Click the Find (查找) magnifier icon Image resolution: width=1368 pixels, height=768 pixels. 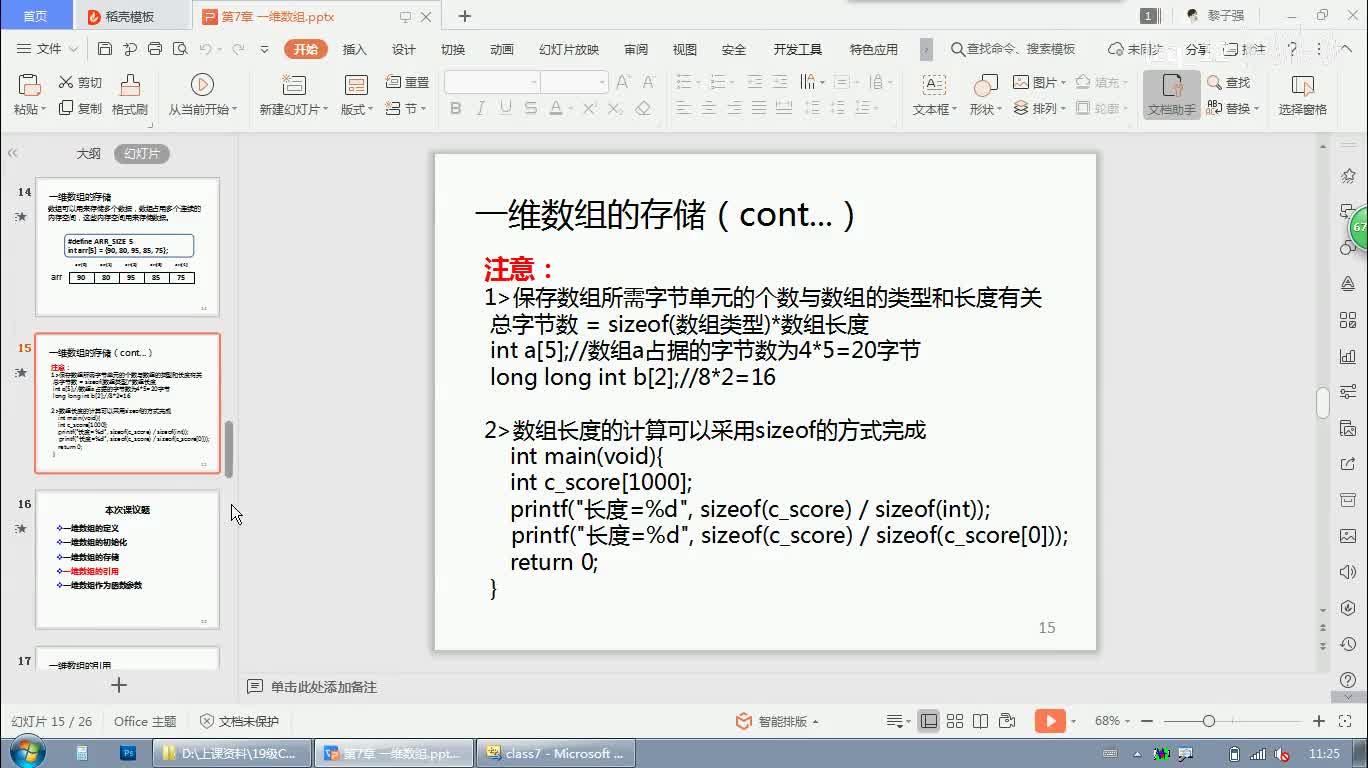tap(1215, 82)
